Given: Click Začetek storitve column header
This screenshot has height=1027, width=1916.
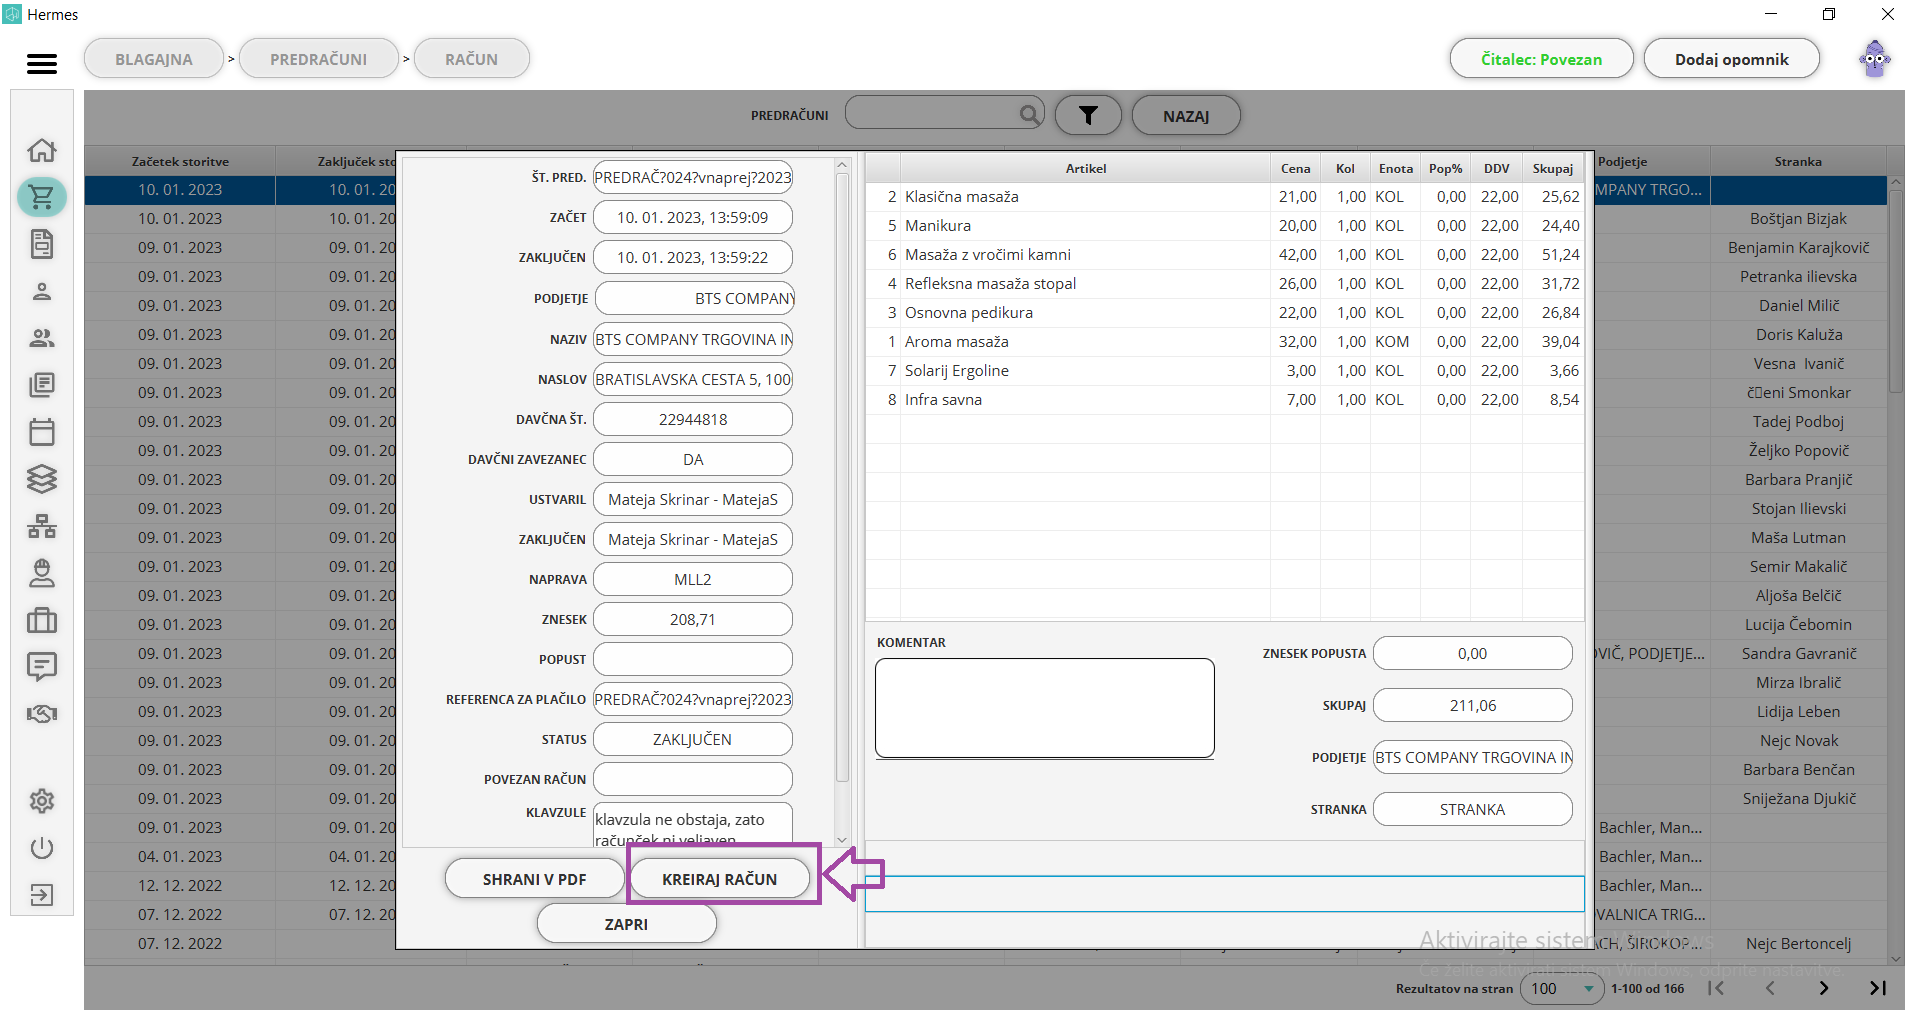Looking at the screenshot, I should [180, 161].
